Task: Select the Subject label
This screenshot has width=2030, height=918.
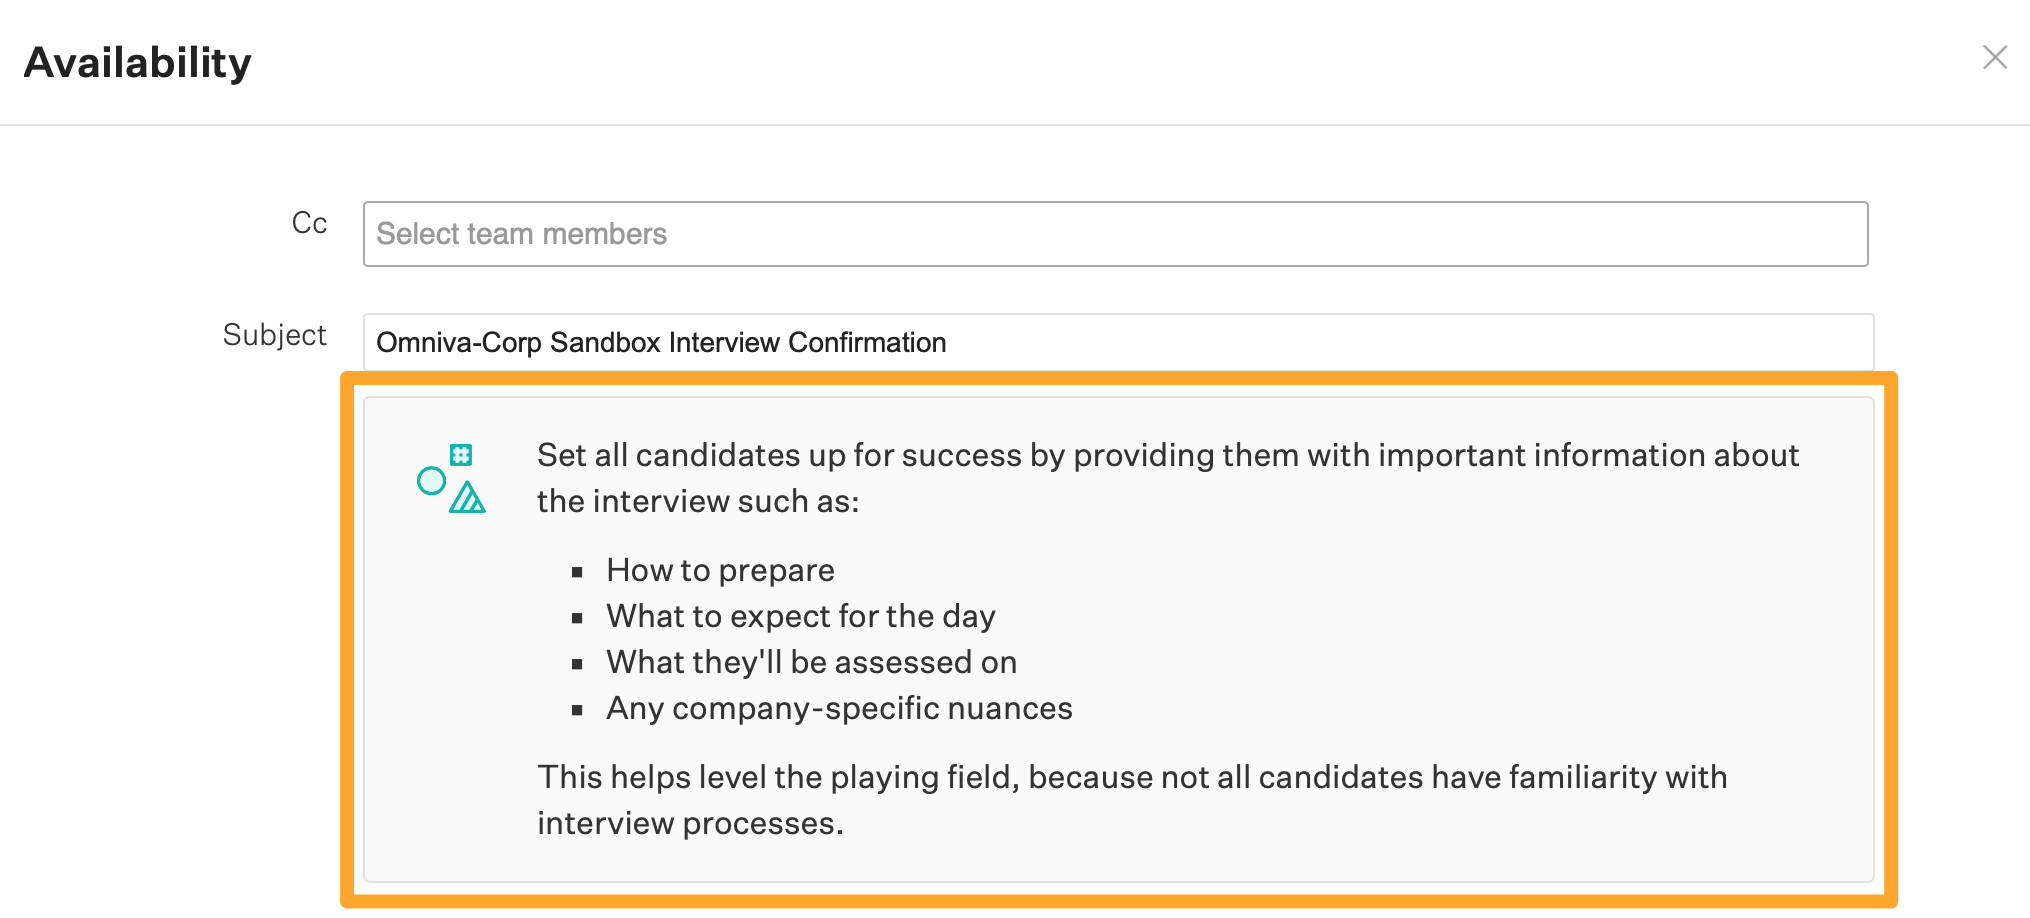Action: pyautogui.click(x=274, y=334)
